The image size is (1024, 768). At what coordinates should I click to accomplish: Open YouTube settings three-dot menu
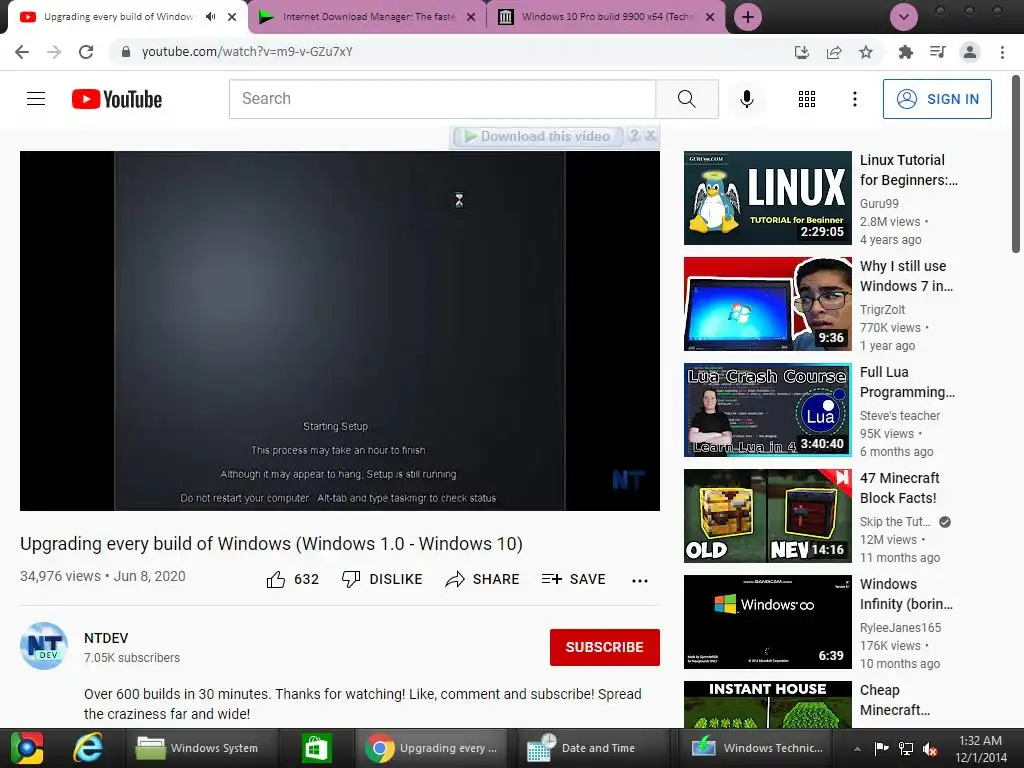point(855,99)
